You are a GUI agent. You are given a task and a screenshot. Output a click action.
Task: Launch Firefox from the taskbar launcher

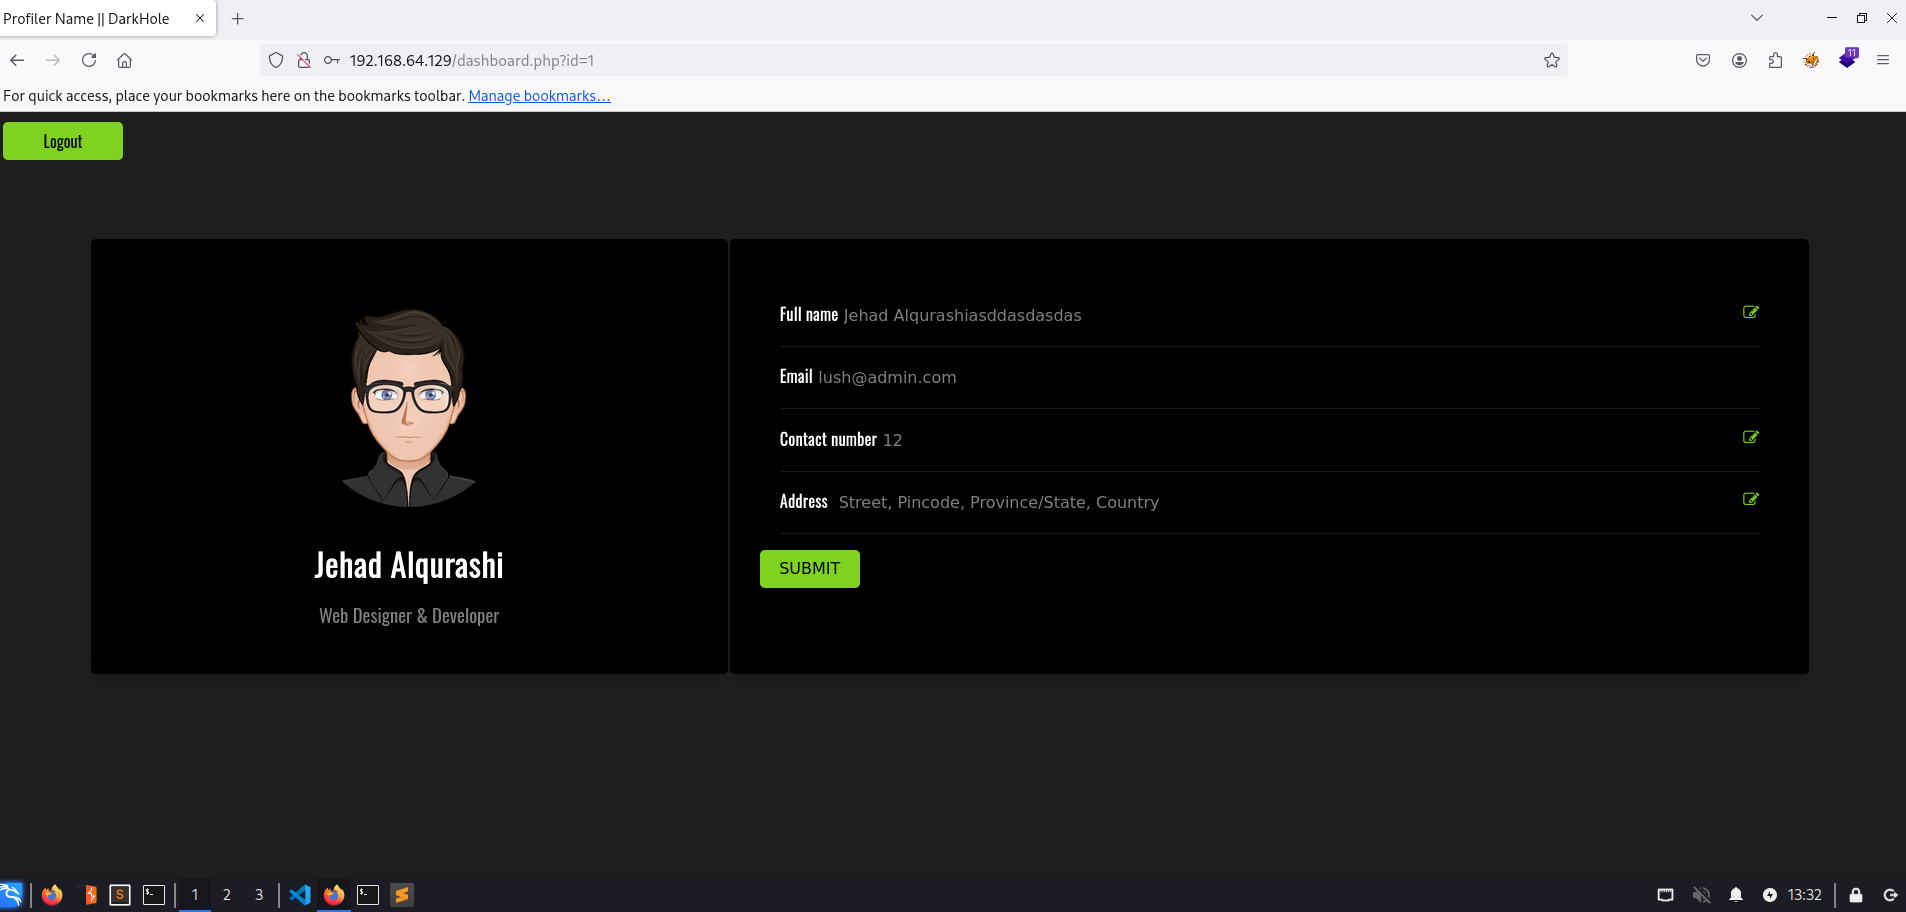52,895
